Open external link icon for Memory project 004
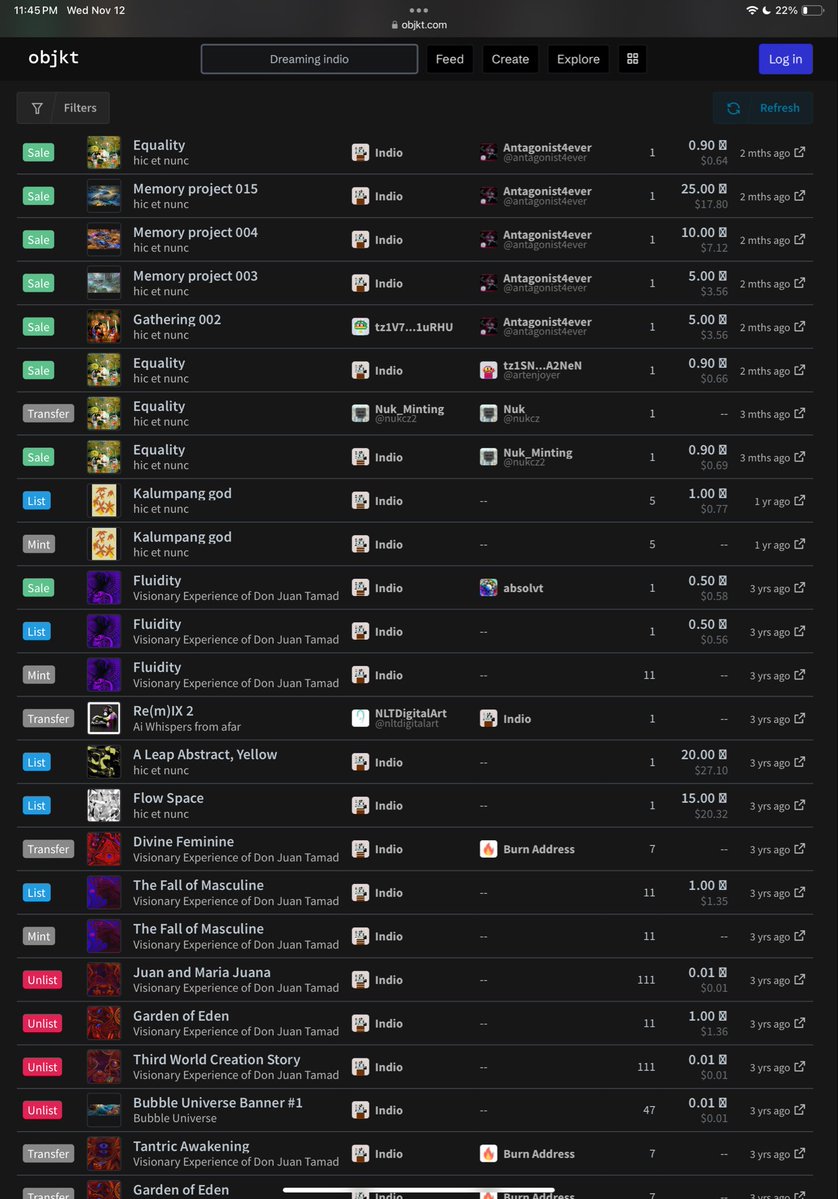The image size is (838, 1199). click(799, 239)
